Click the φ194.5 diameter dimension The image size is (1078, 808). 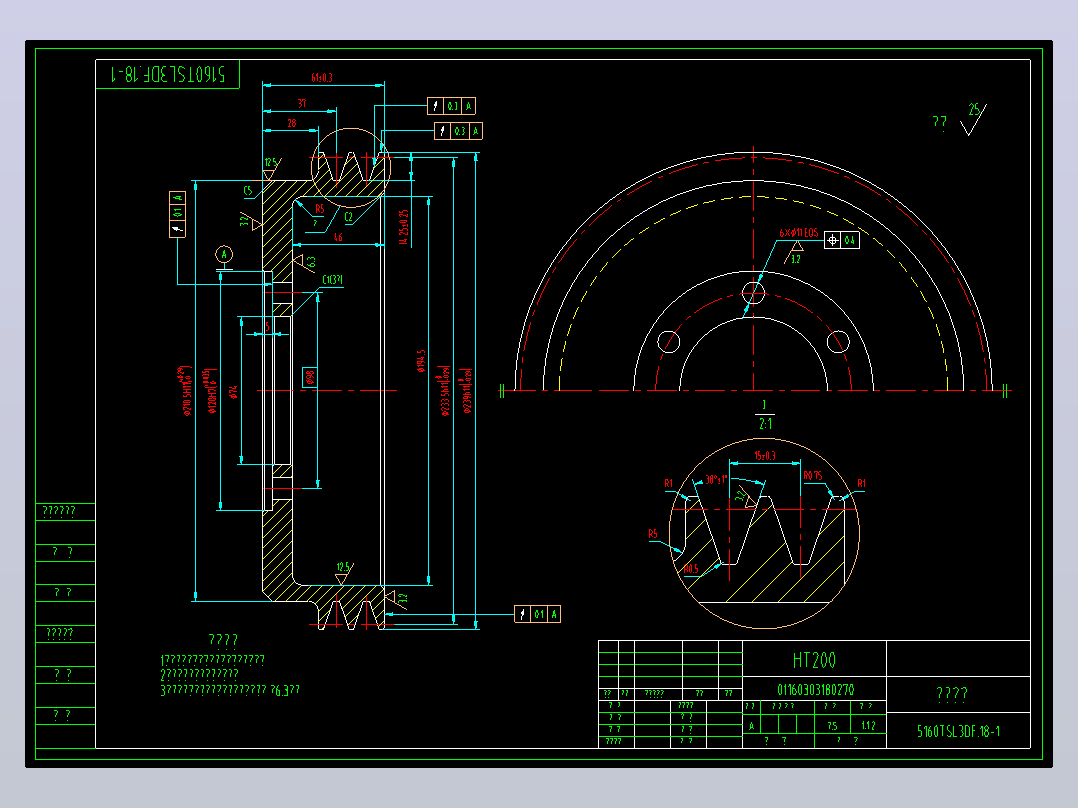[x=421, y=361]
